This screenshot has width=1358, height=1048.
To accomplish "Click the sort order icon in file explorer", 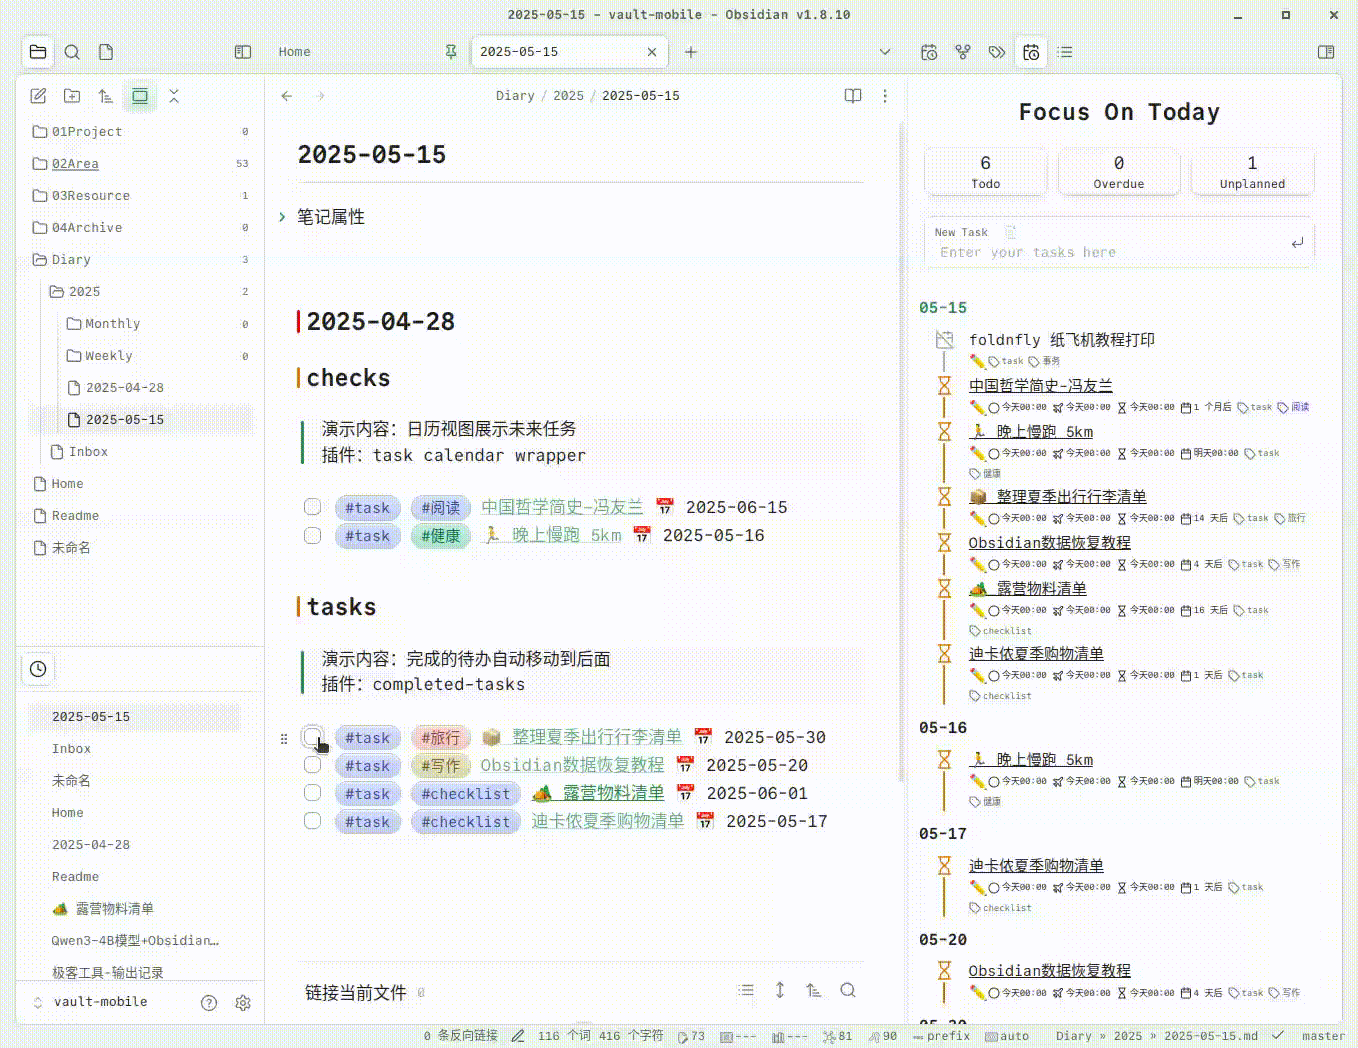I will [x=106, y=96].
